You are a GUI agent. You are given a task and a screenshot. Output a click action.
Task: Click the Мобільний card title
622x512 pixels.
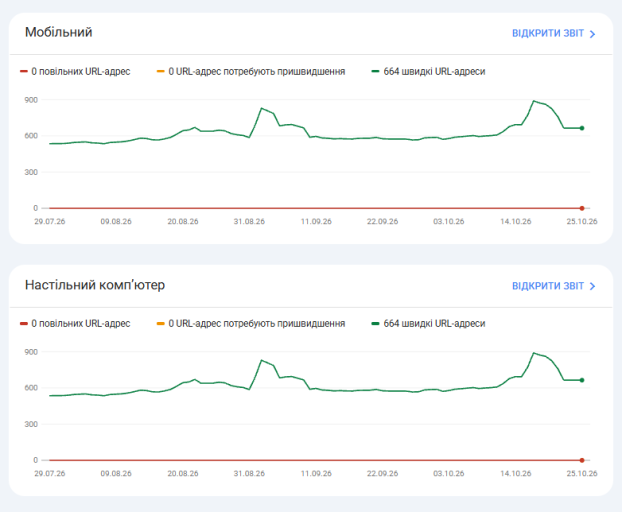click(x=58, y=32)
